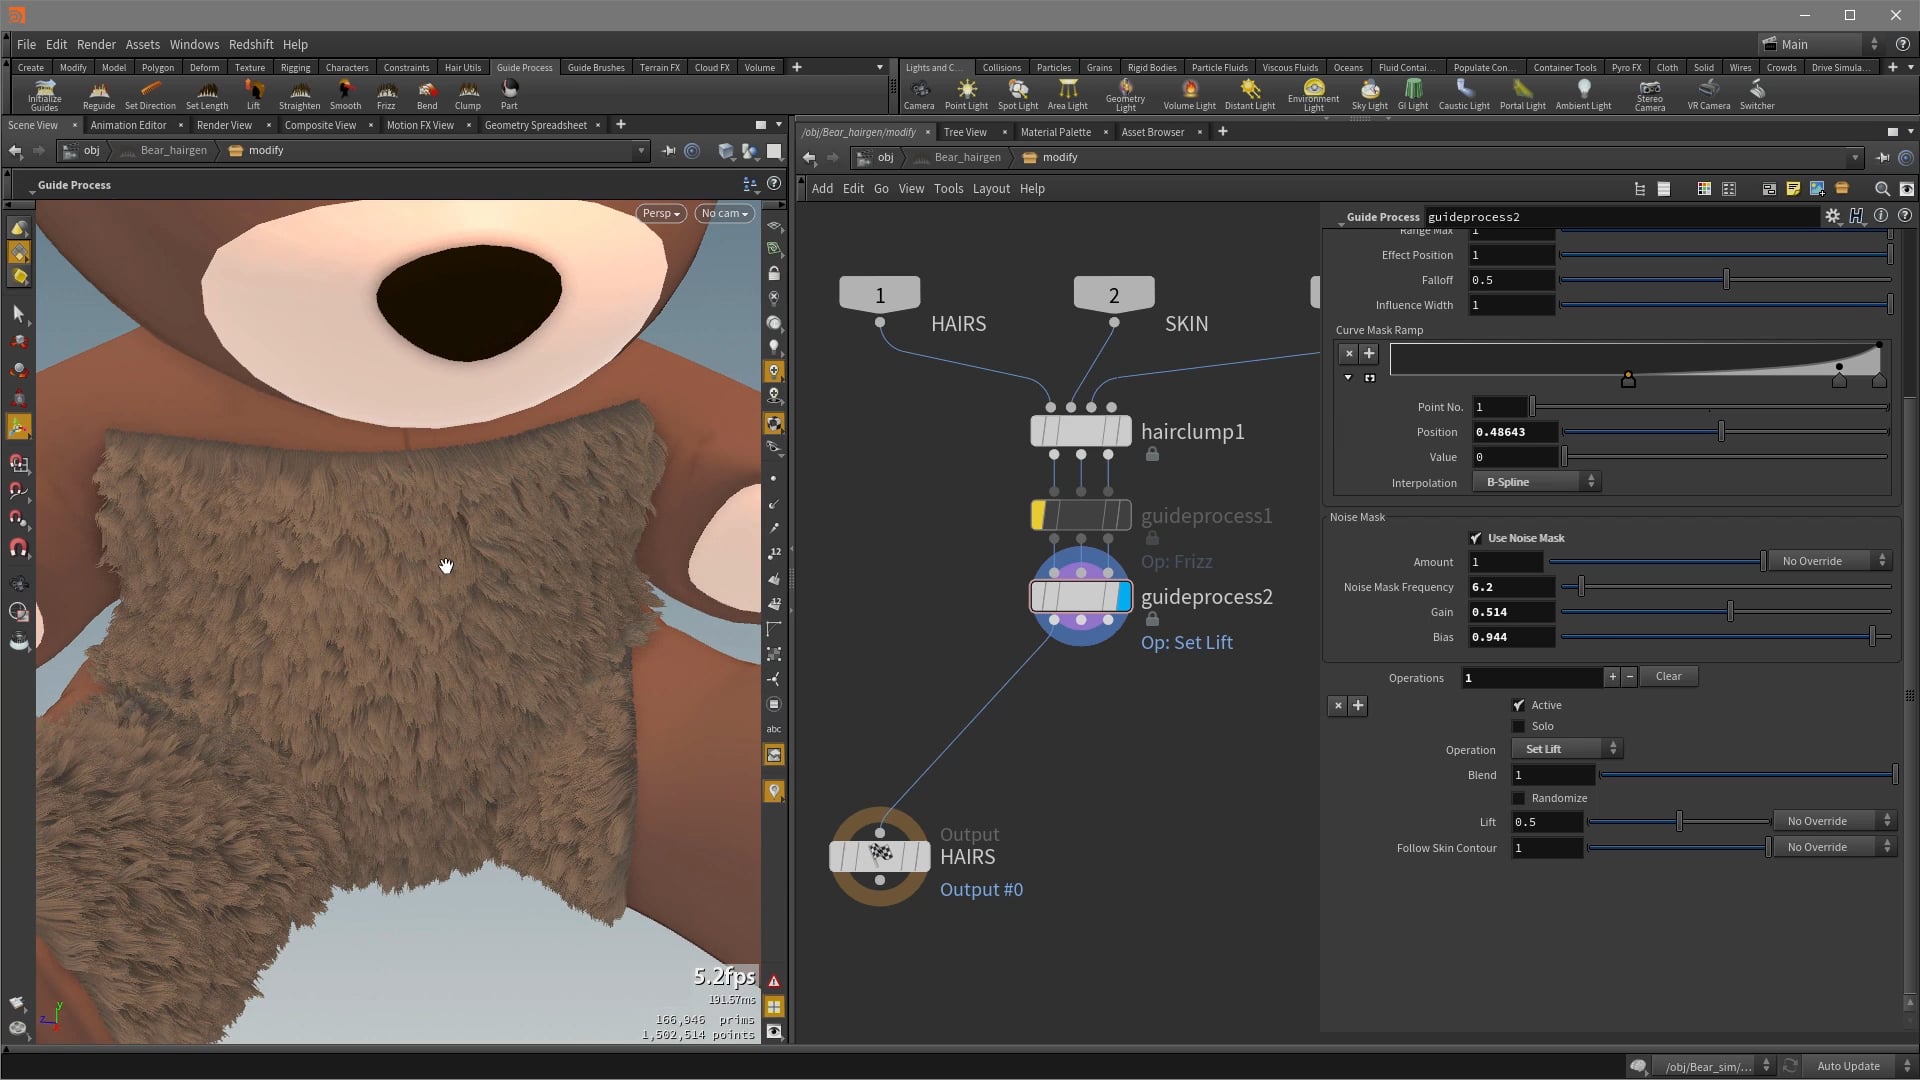Toggle the Use Noise Mask checkbox

click(1475, 538)
